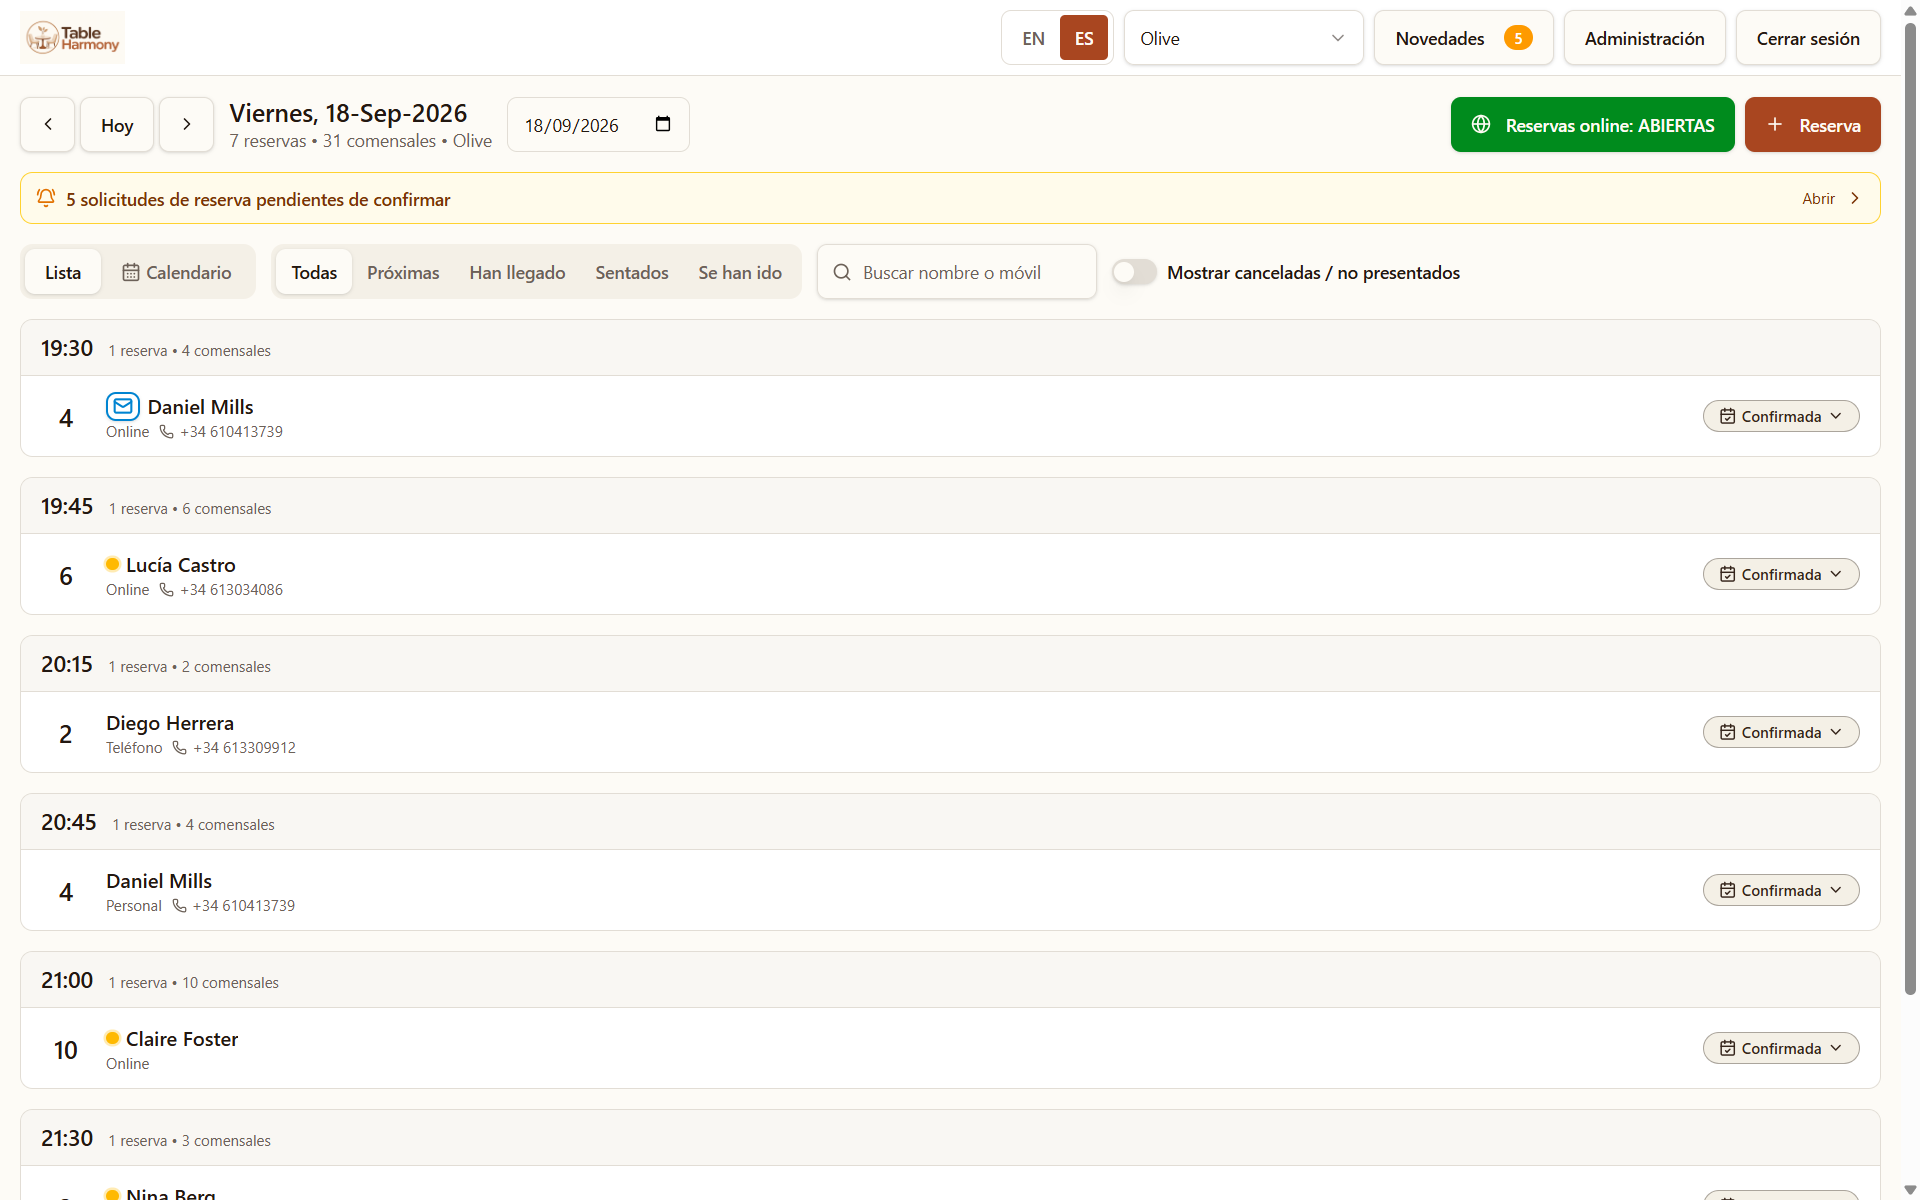
Task: Click the Hoy button
Action: [117, 125]
